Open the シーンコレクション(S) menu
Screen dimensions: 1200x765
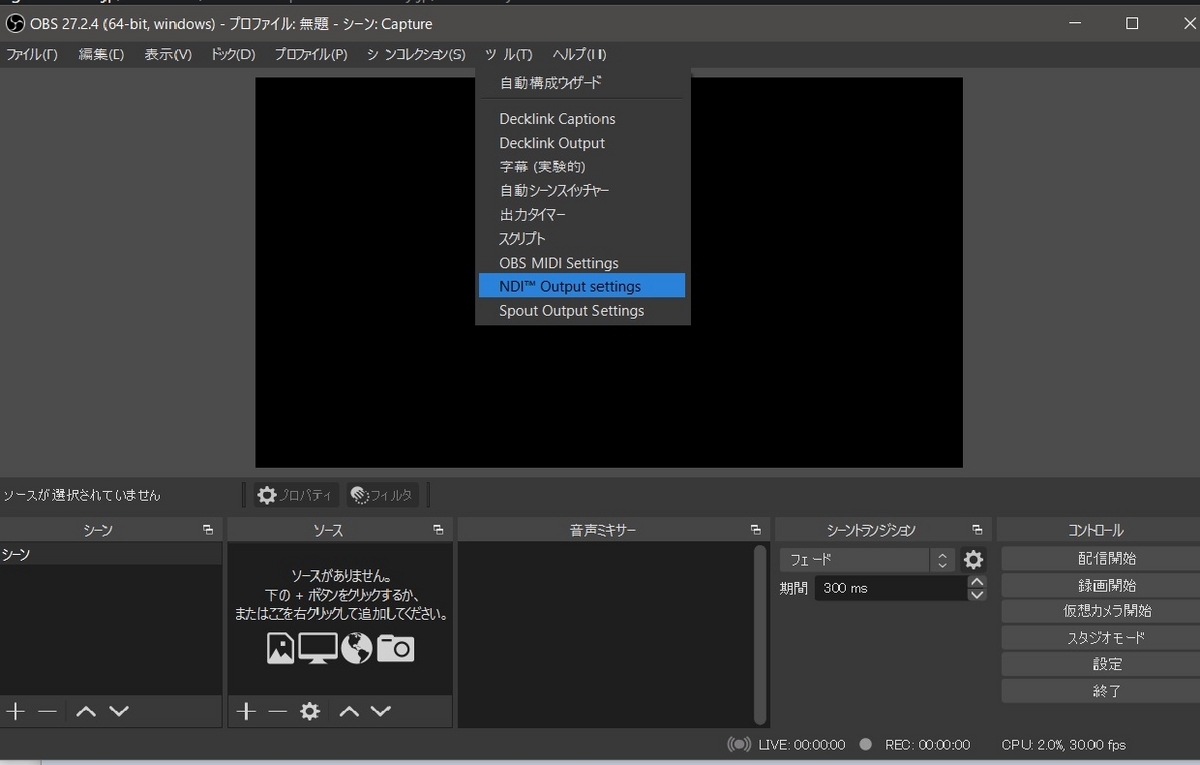pos(416,54)
